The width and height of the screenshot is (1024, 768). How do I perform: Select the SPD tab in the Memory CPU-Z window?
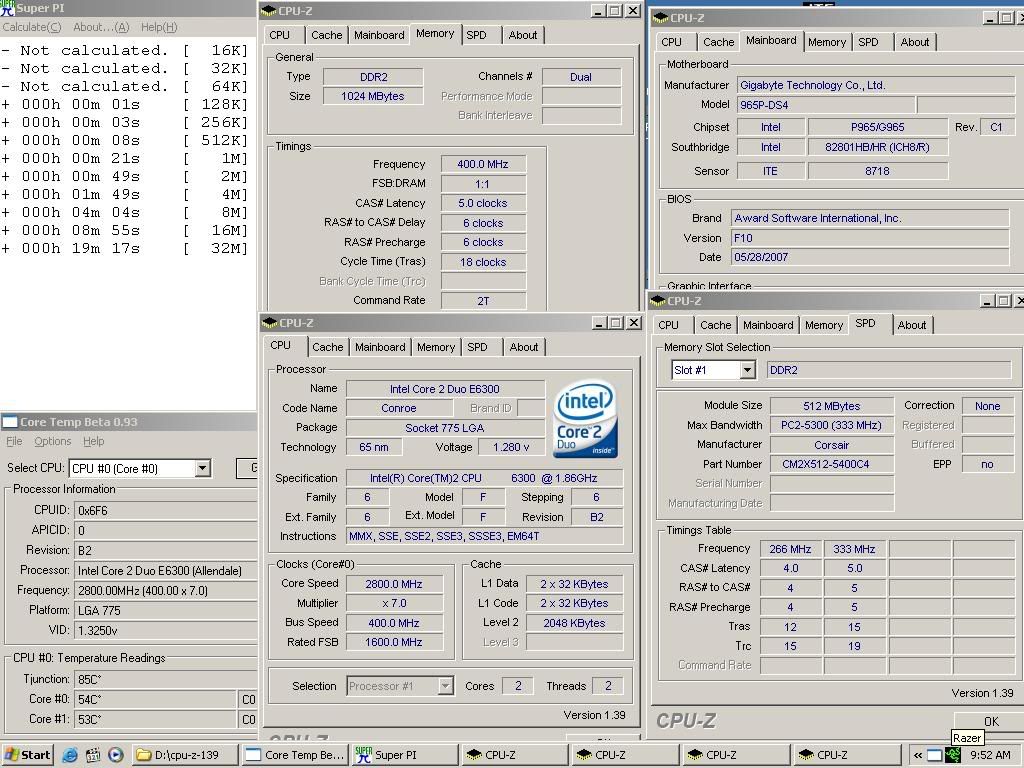tap(476, 35)
